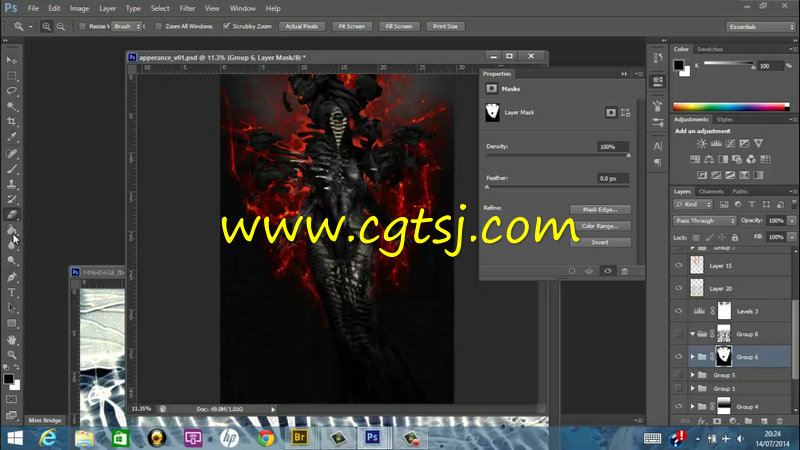Select the Path Selection tool
This screenshot has width=800, height=450.
11,308
